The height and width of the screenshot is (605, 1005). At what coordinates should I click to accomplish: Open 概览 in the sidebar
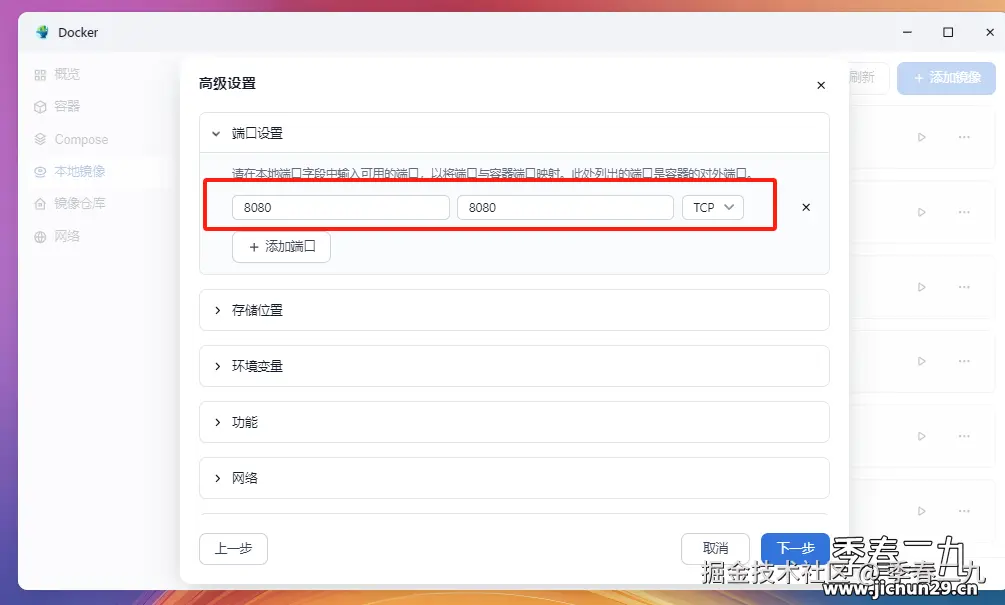coord(67,74)
